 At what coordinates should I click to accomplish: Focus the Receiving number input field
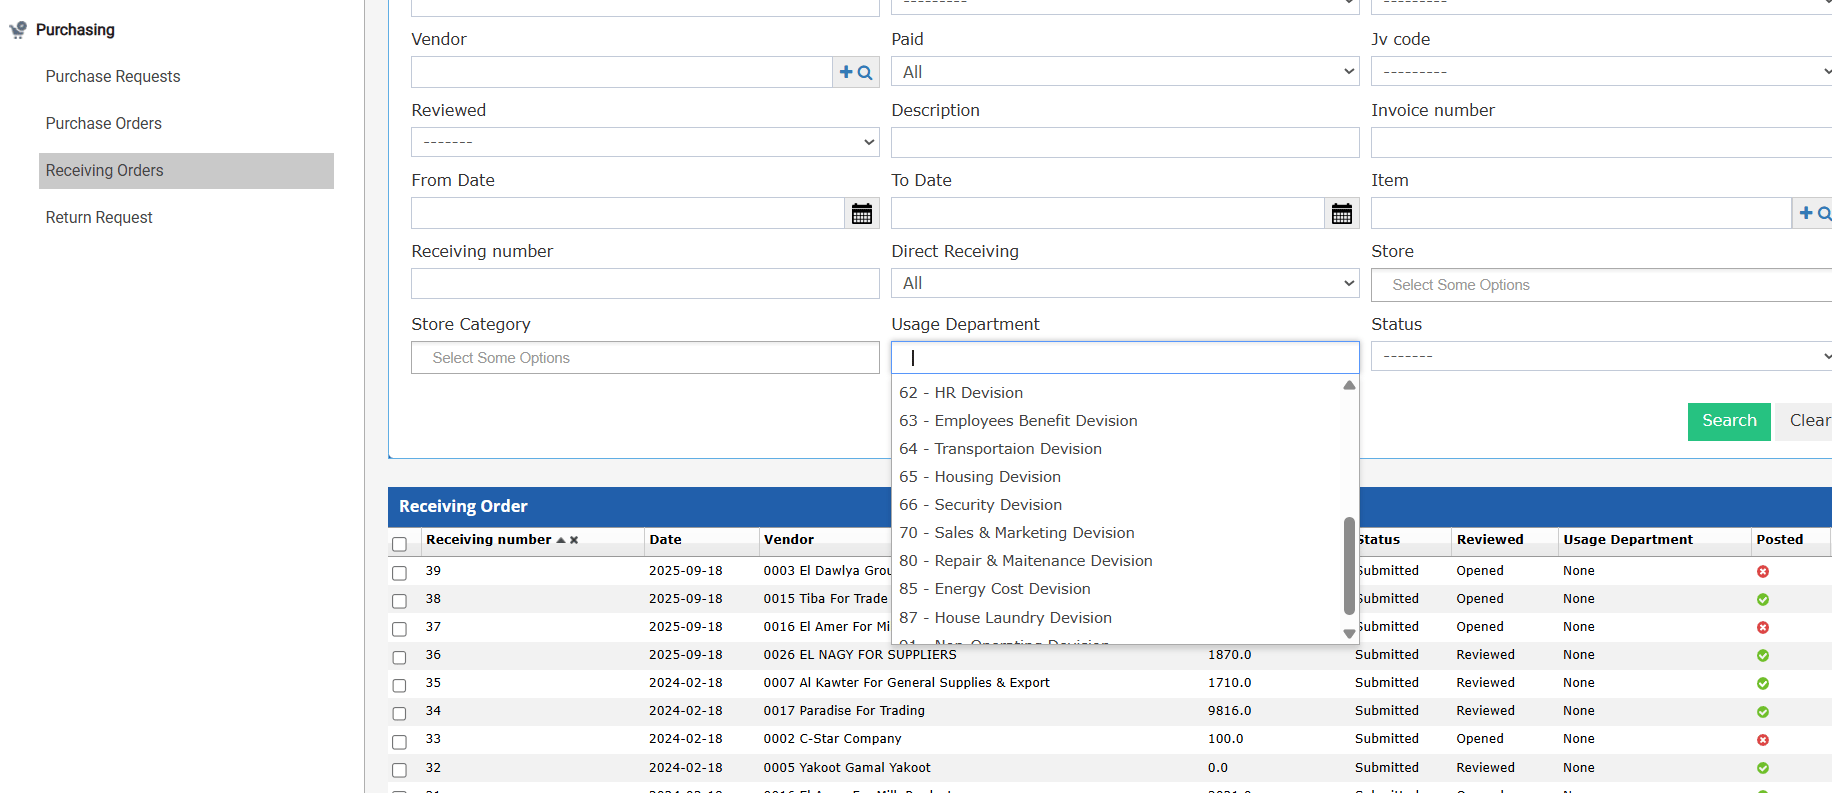(x=645, y=283)
